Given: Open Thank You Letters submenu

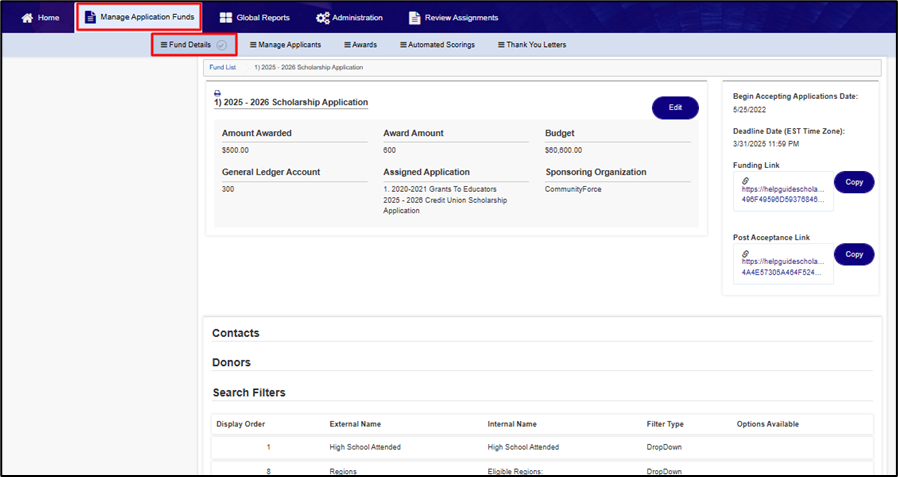Looking at the screenshot, I should (532, 45).
